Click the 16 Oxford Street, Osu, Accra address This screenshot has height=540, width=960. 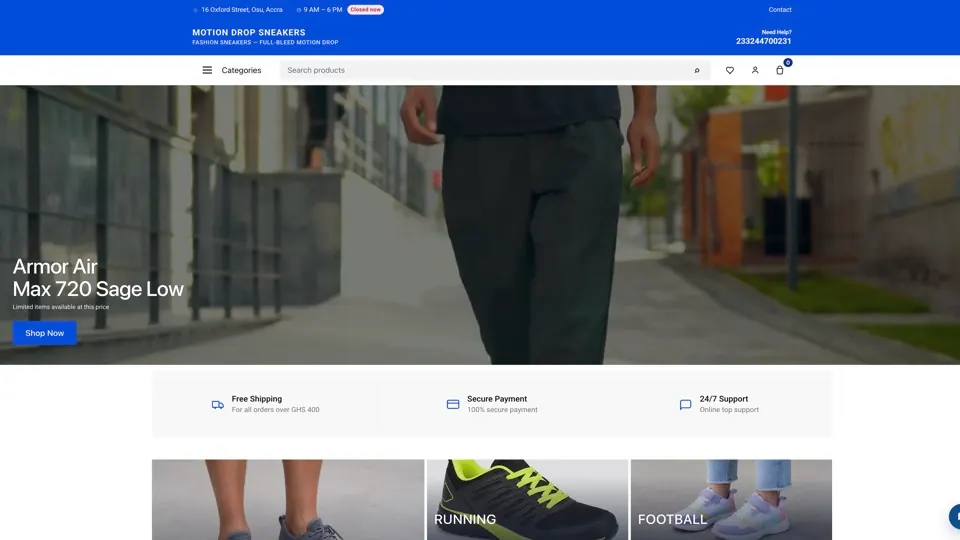pos(242,10)
